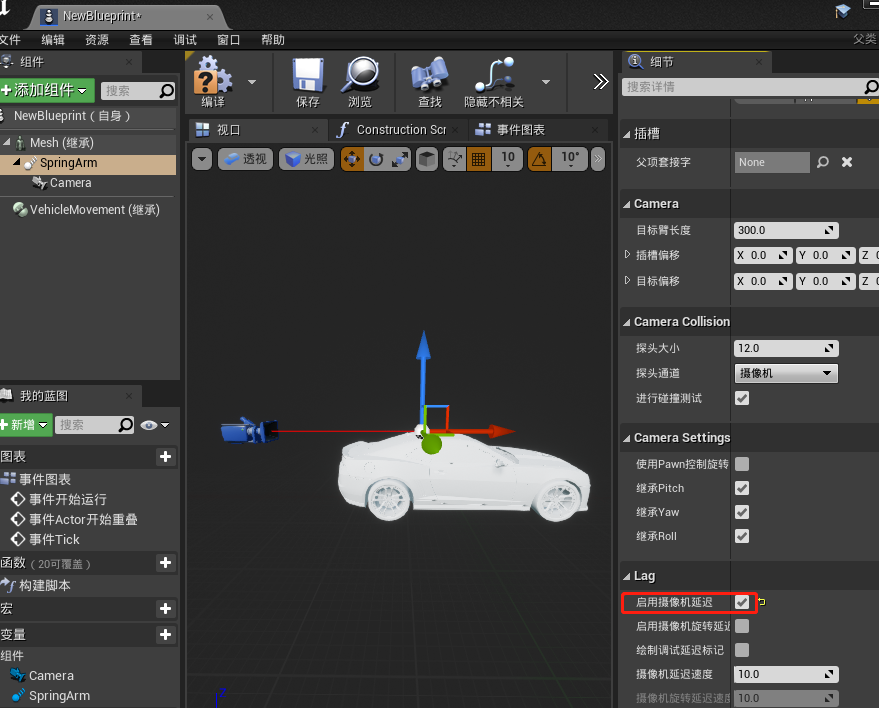Click the camera gizmo in the viewport
Screen dimensions: 879x708
(250, 431)
